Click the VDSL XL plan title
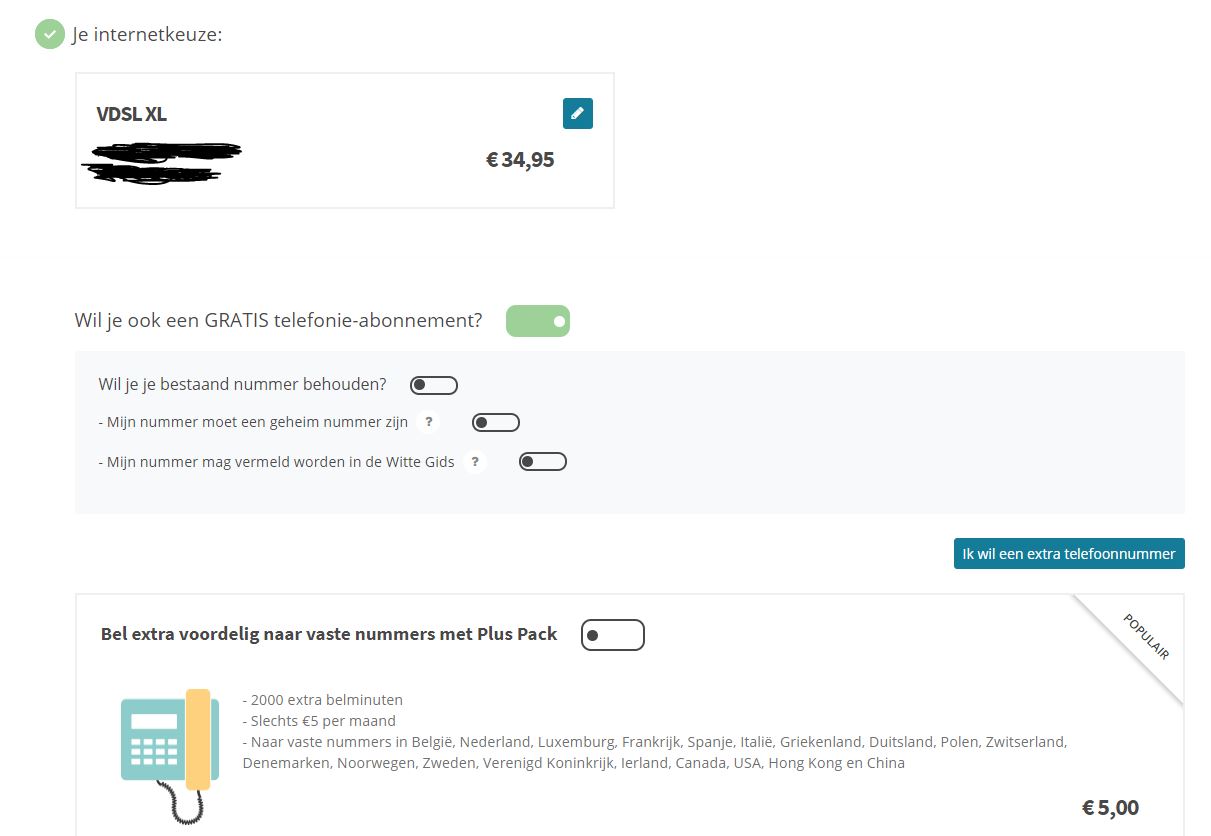This screenshot has width=1211, height=836. pyautogui.click(x=131, y=114)
